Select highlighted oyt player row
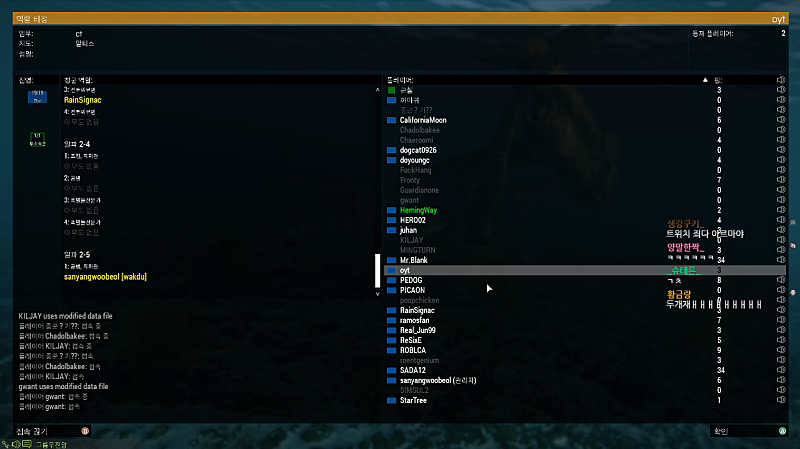 coord(585,270)
